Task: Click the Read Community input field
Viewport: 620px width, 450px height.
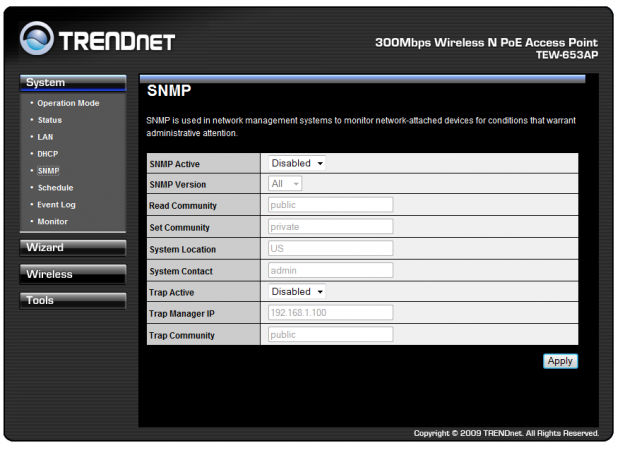Action: (331, 205)
